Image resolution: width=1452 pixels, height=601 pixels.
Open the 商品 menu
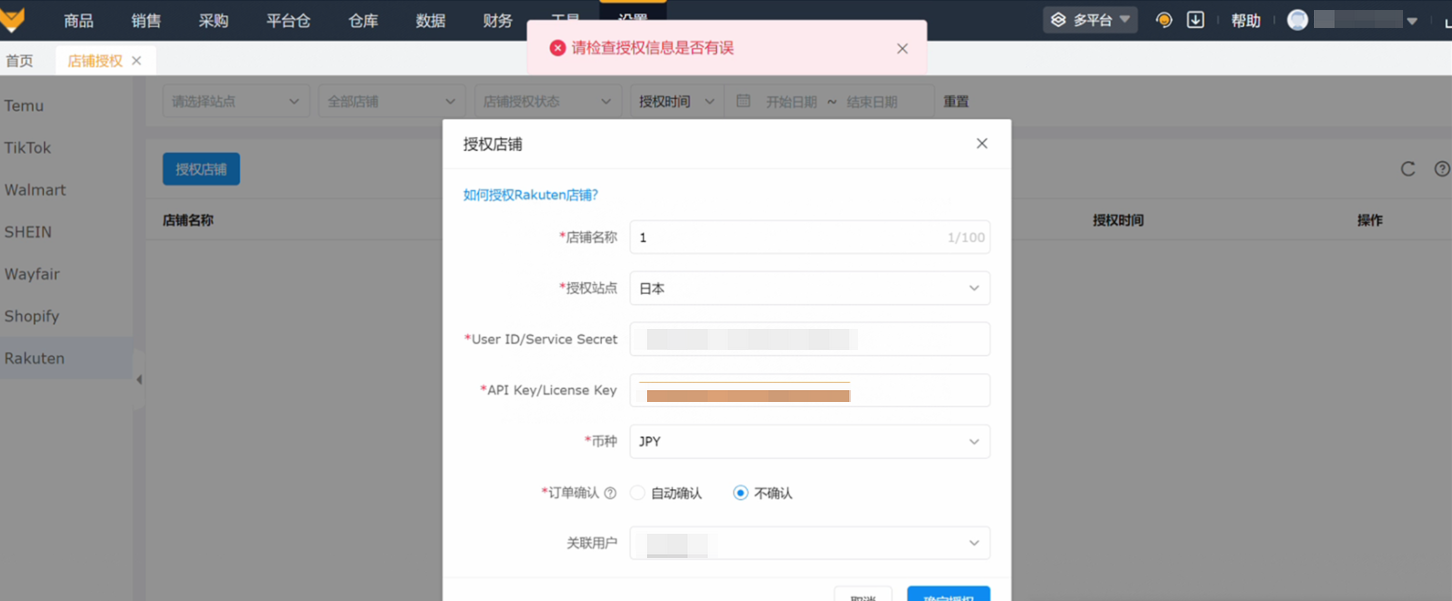(x=79, y=20)
